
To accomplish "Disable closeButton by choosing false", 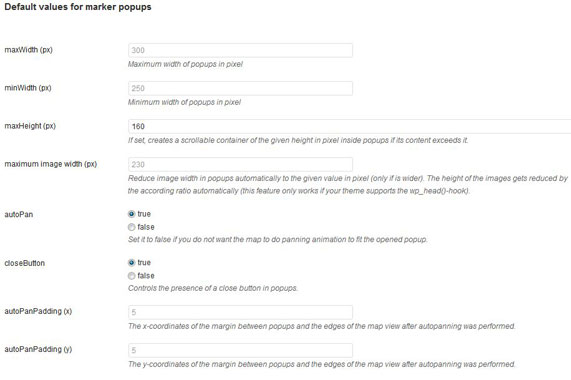I will [x=131, y=276].
